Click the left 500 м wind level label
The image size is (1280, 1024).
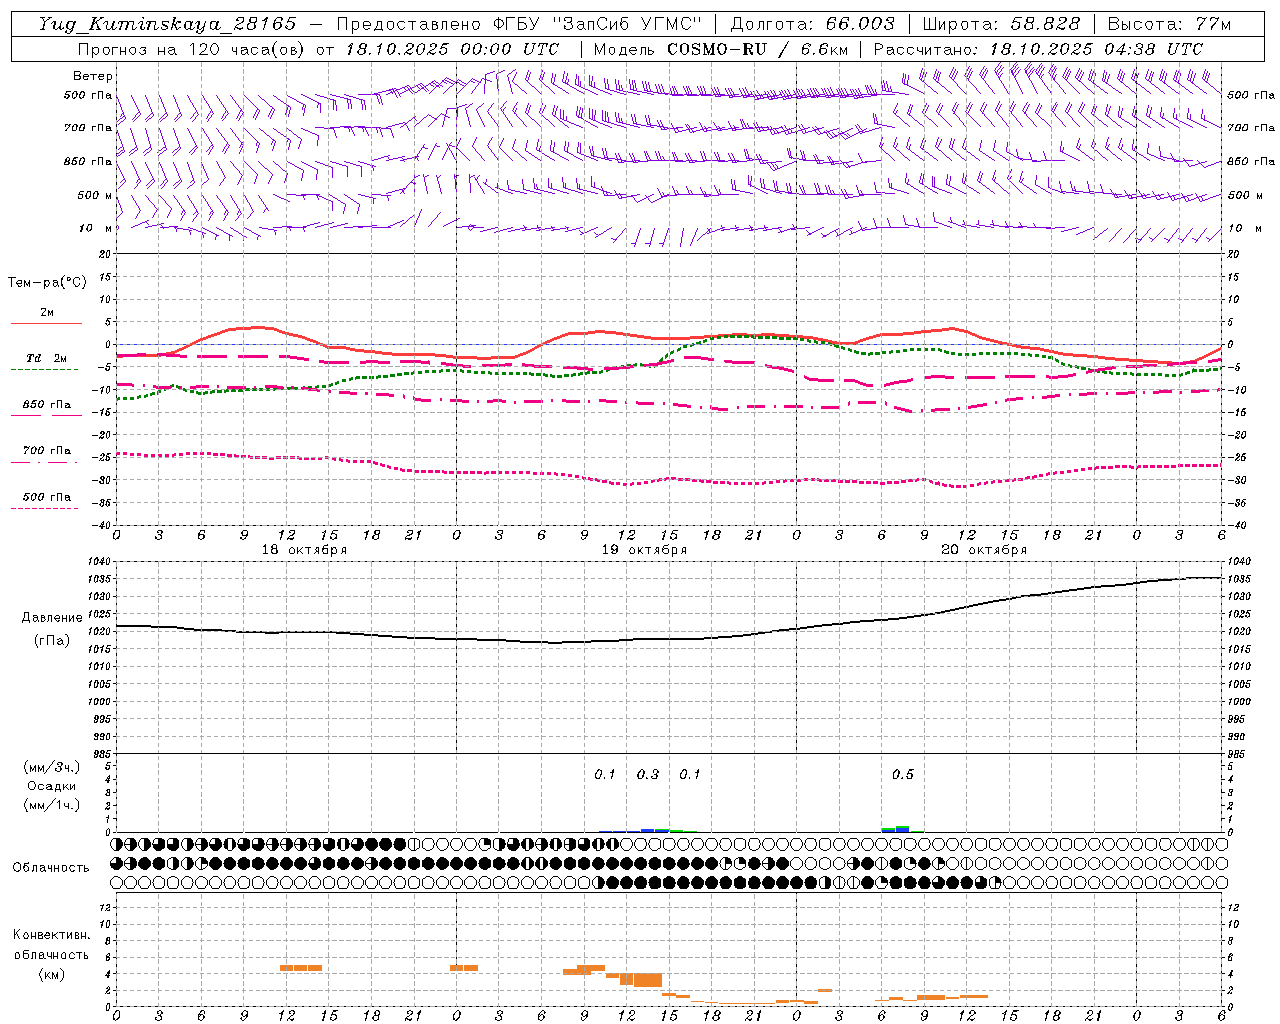[x=95, y=195]
